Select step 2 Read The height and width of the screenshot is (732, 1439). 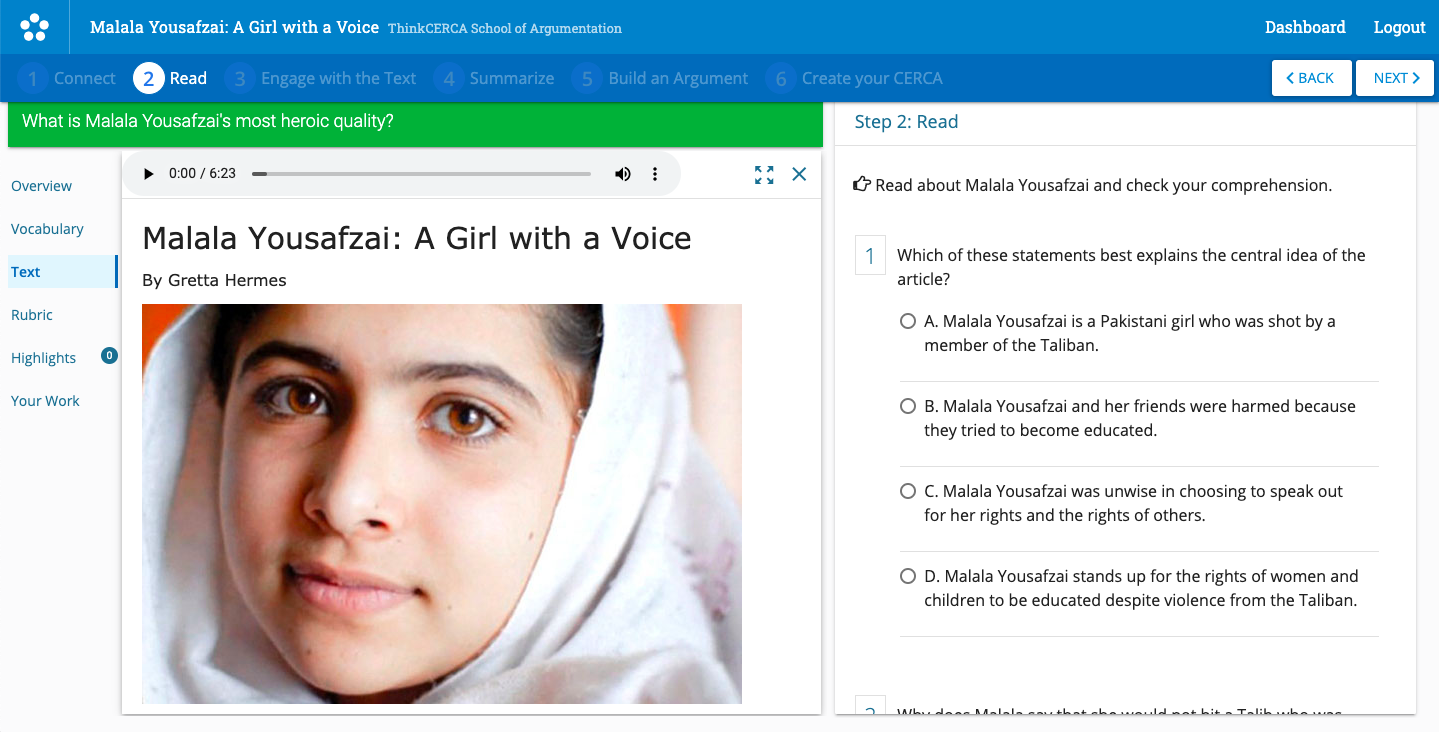171,78
